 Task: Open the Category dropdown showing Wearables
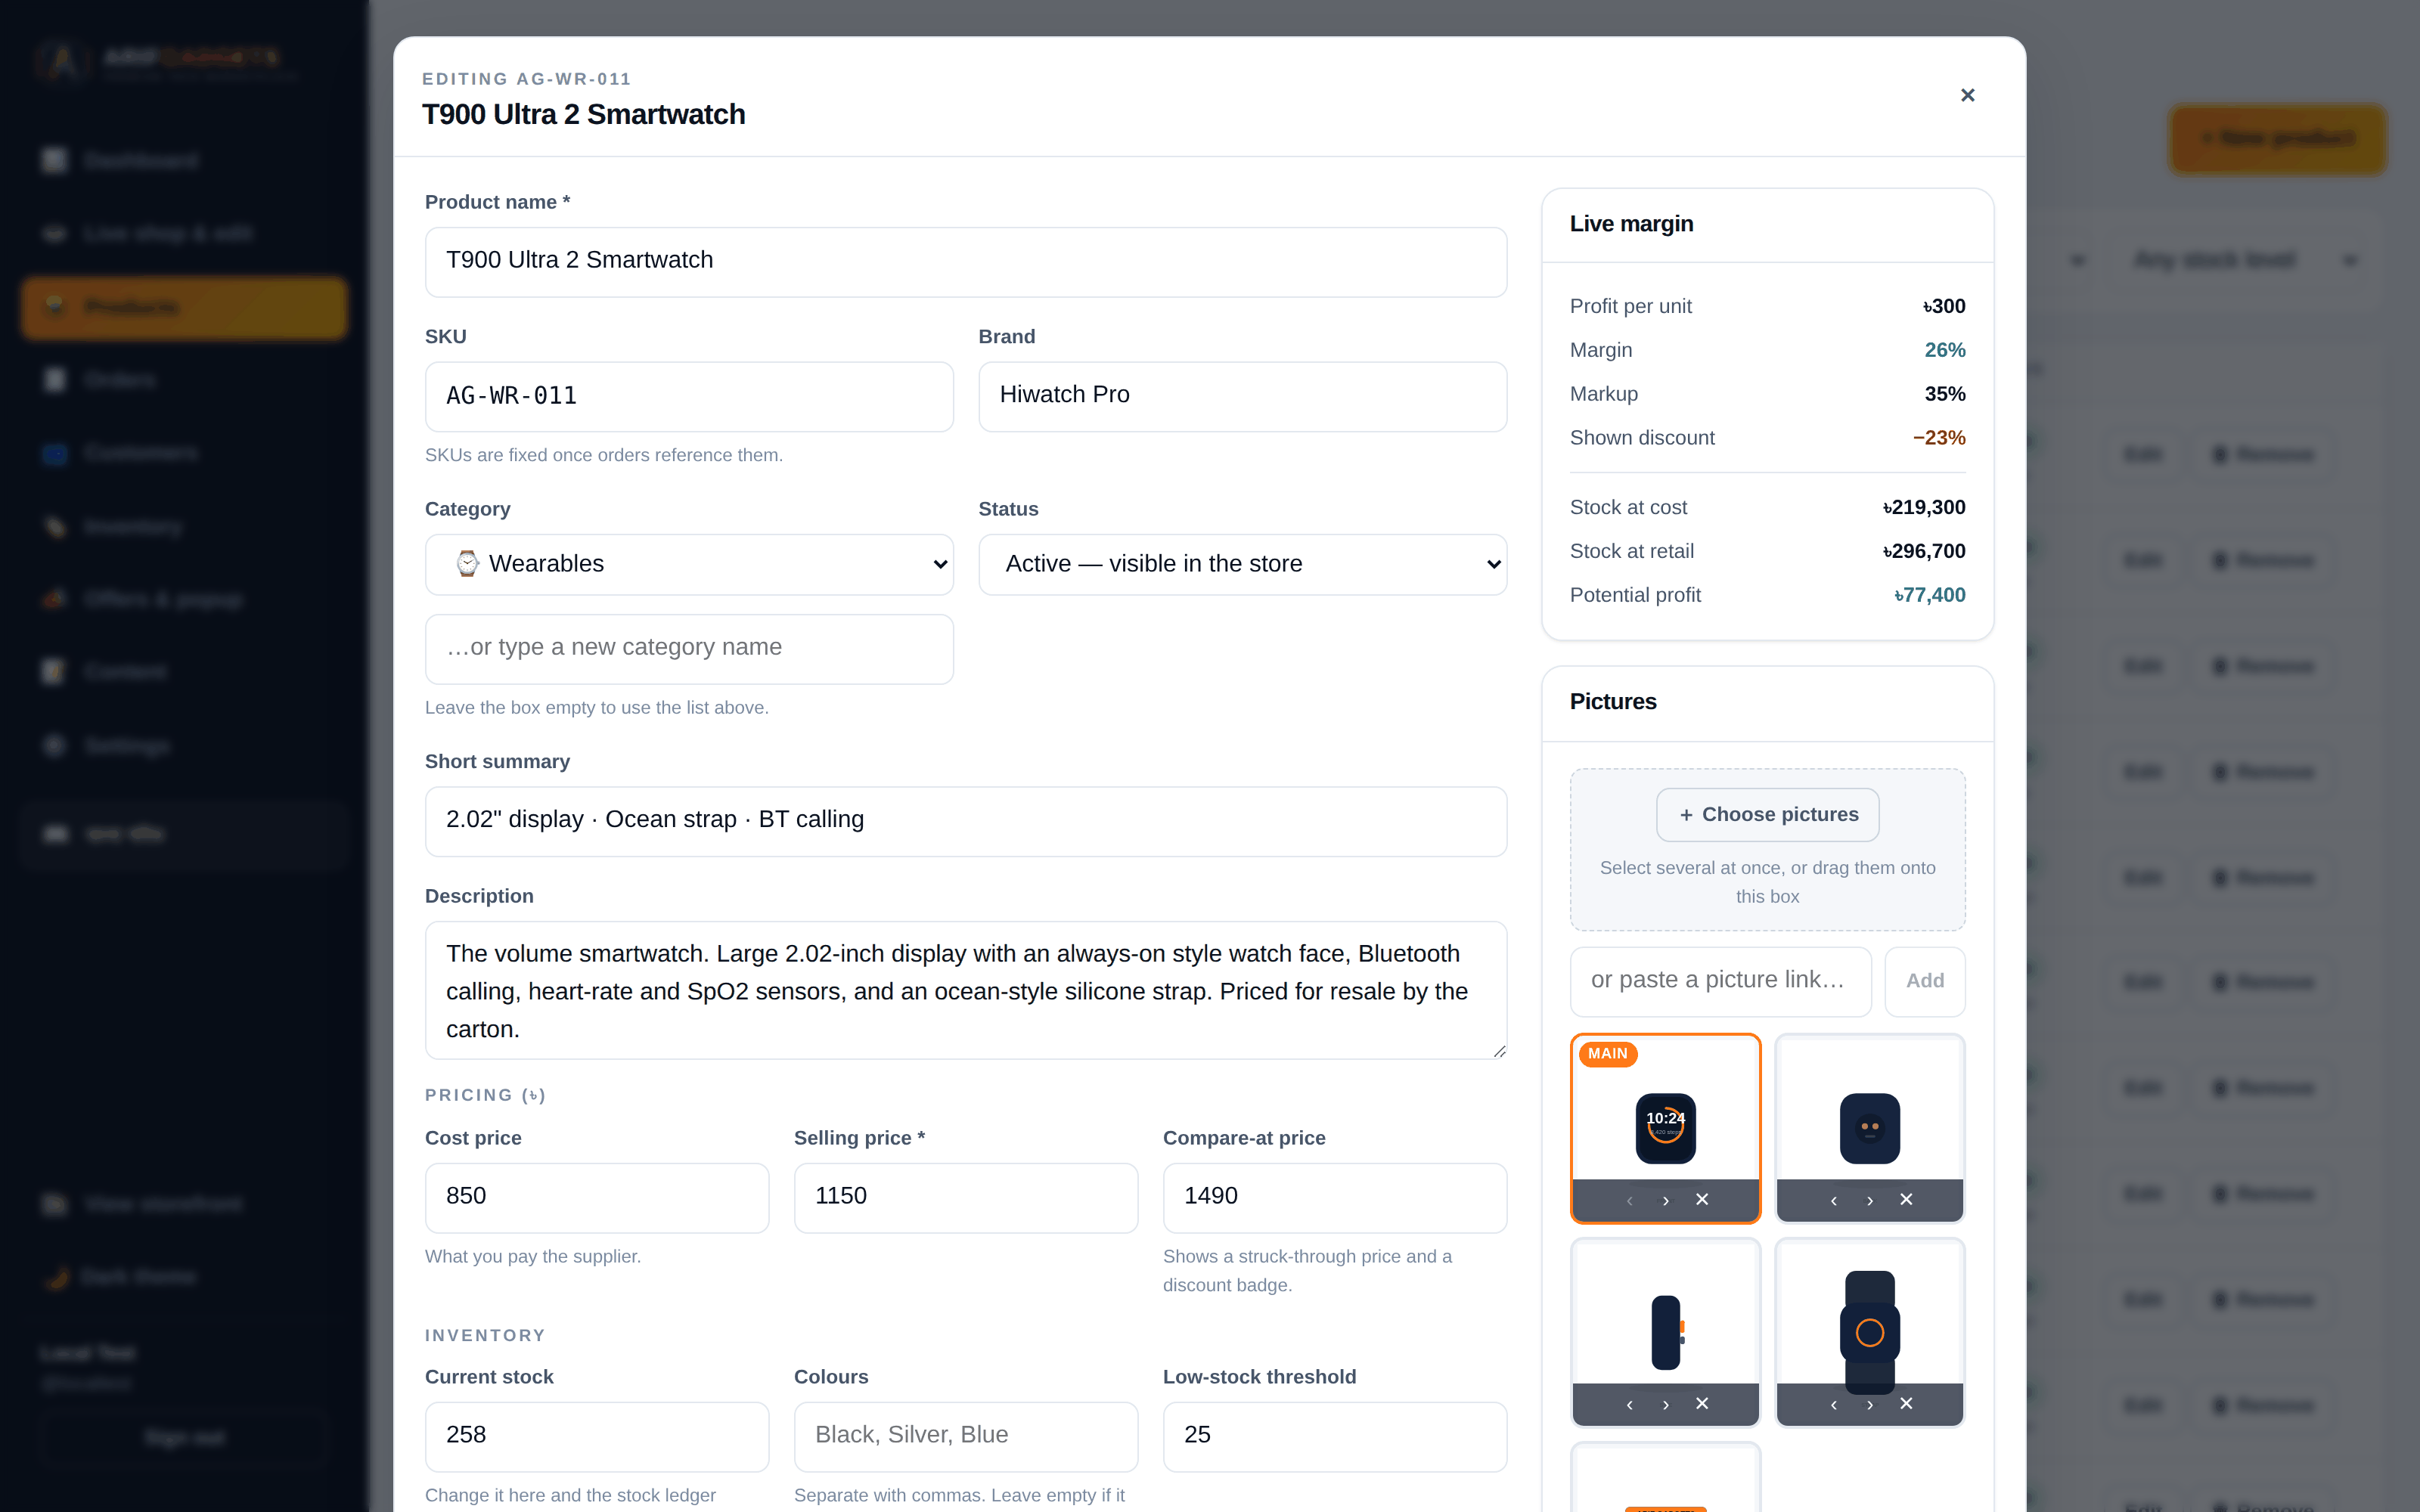(689, 564)
